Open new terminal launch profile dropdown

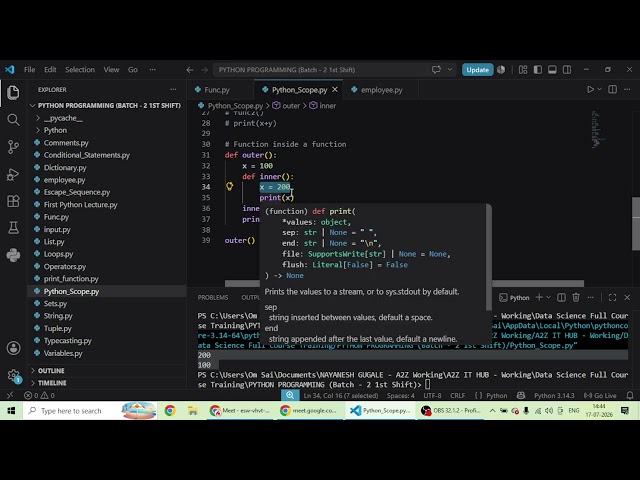pyautogui.click(x=548, y=298)
